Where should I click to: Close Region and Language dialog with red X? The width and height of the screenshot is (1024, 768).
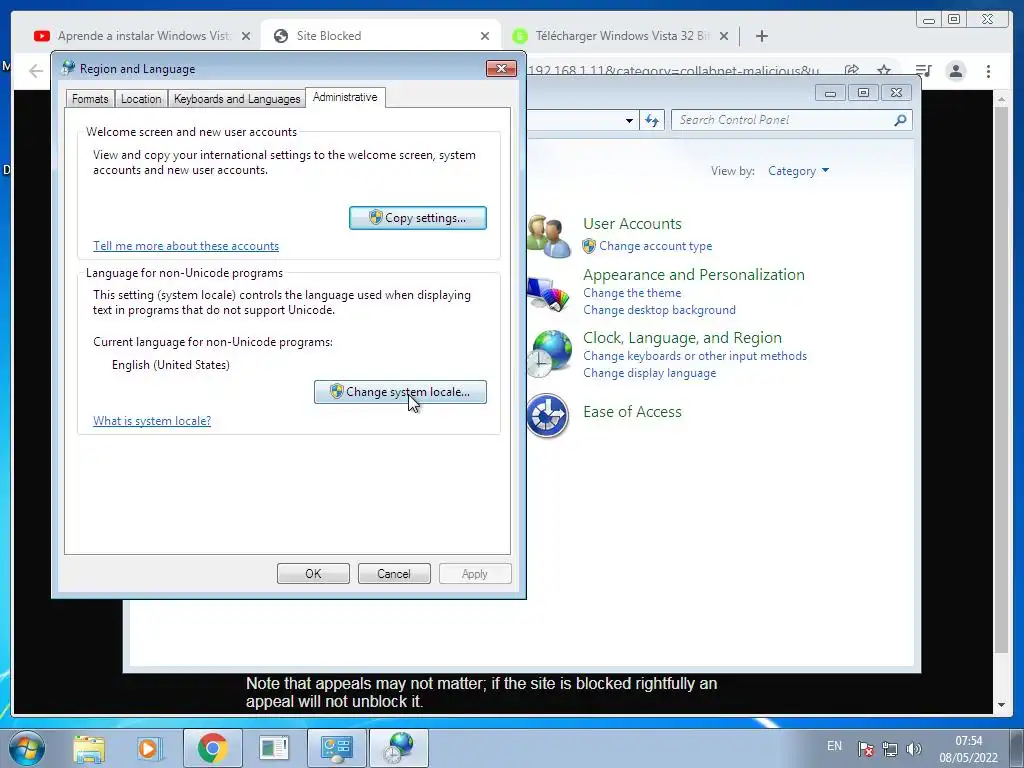click(x=501, y=69)
